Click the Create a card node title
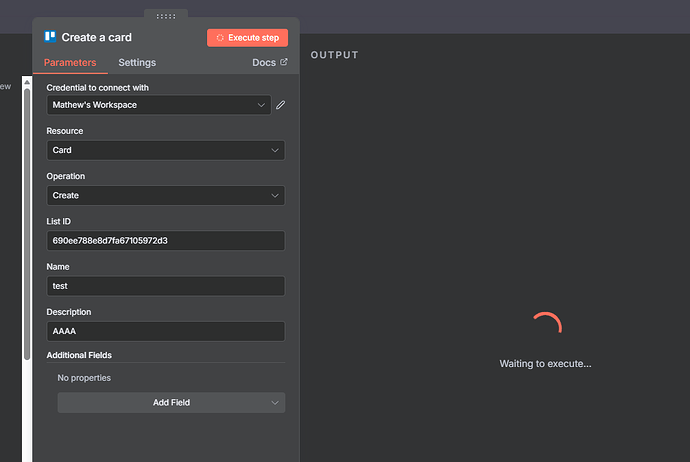Image resolution: width=690 pixels, height=462 pixels. pos(96,37)
